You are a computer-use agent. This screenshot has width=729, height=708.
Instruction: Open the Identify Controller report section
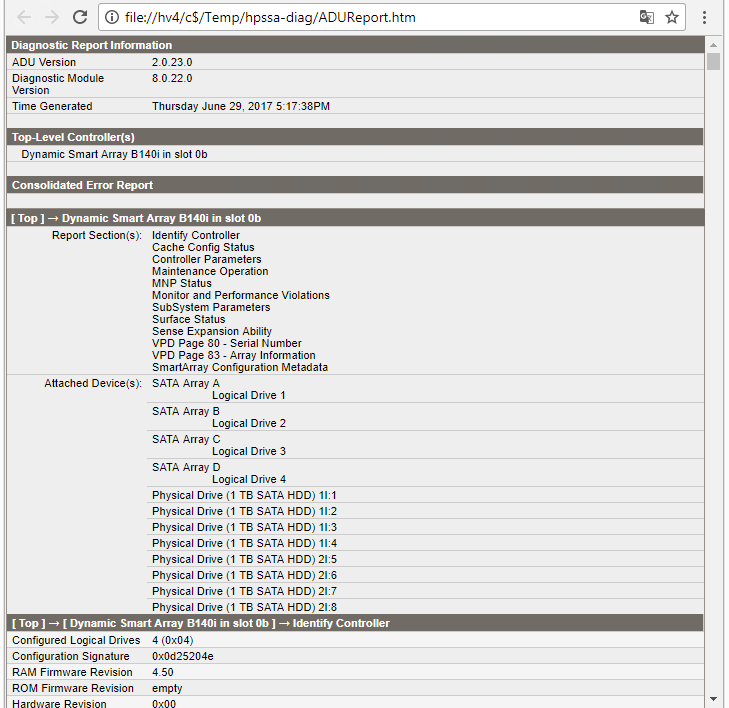pyautogui.click(x=195, y=235)
